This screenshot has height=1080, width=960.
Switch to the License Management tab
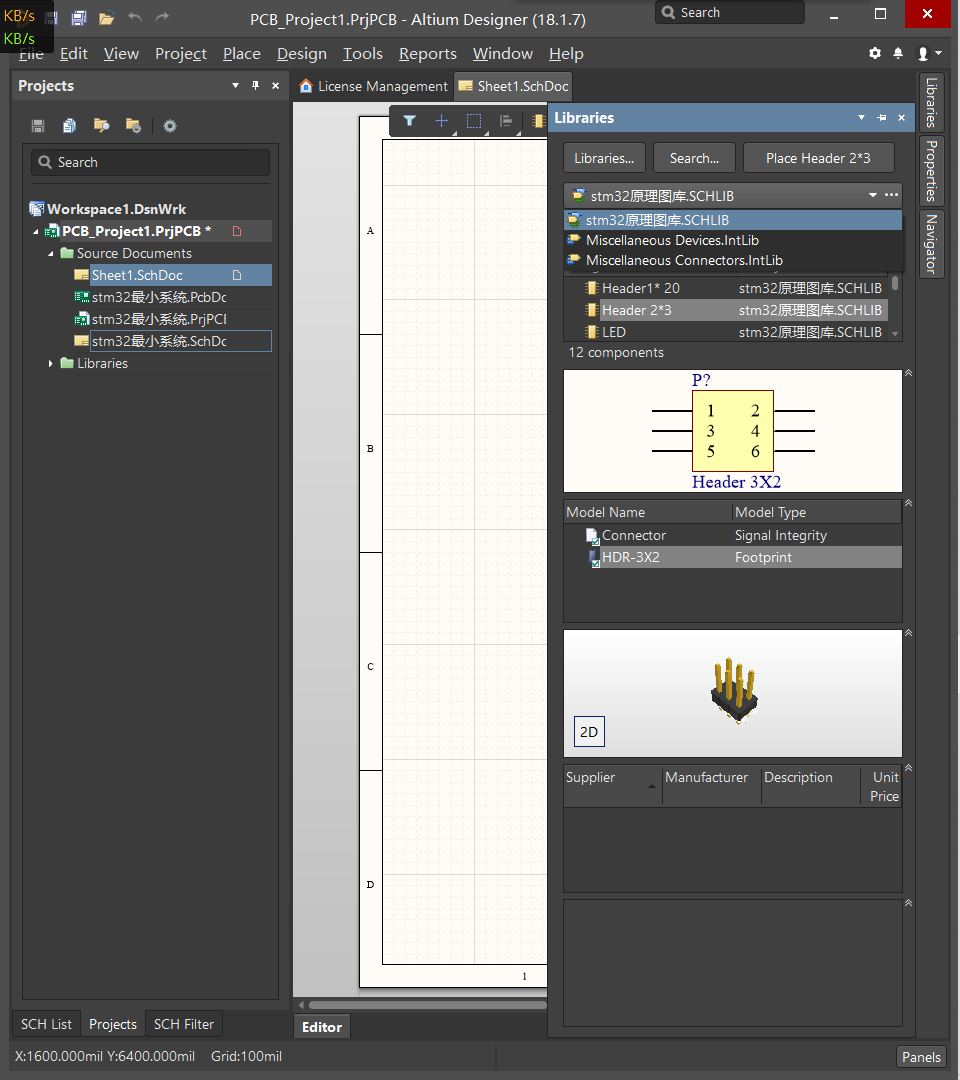tap(374, 86)
